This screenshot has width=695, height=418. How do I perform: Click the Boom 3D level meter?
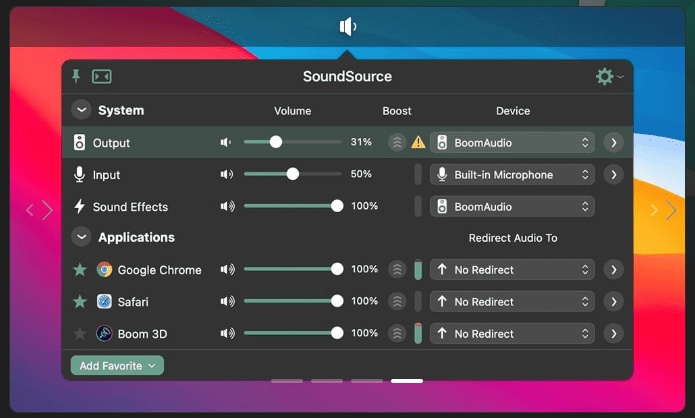point(418,333)
